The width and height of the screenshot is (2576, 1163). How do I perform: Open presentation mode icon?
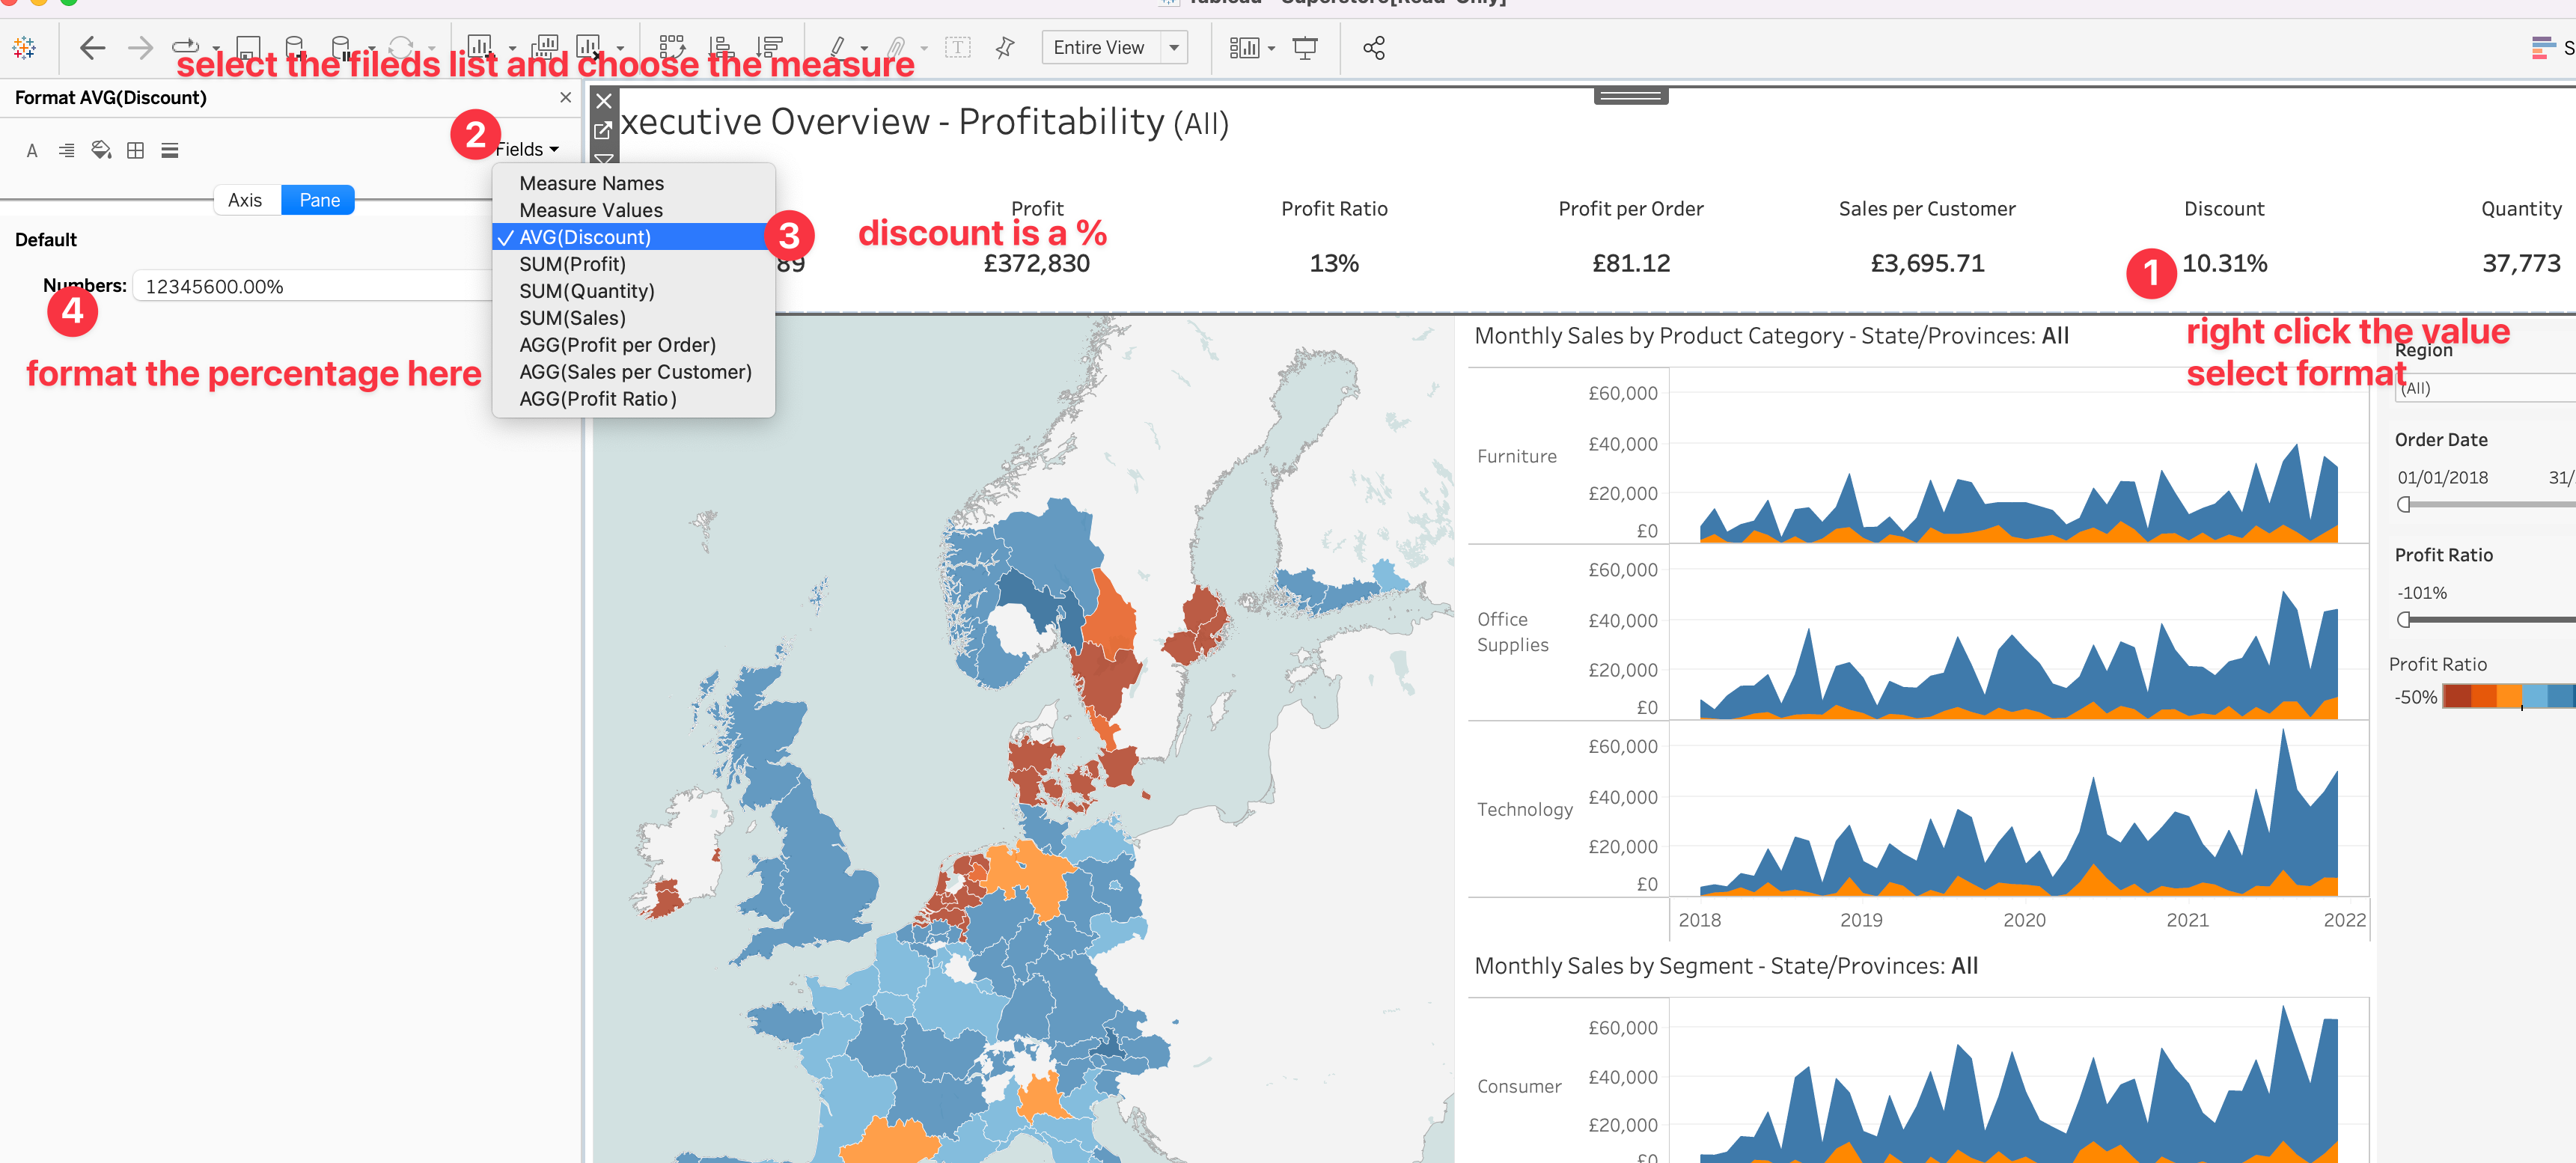pyautogui.click(x=1305, y=47)
